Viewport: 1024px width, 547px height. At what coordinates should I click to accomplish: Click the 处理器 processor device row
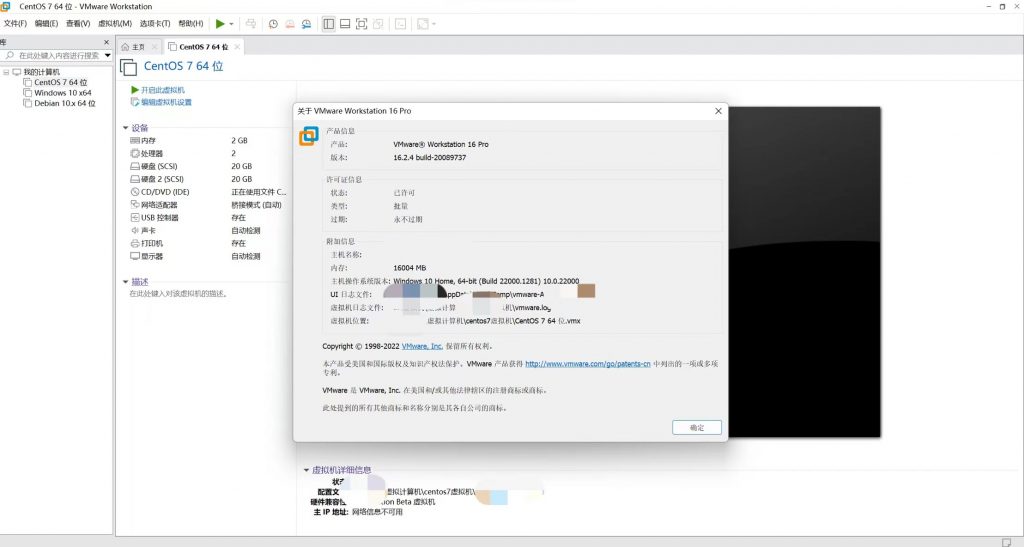[x=209, y=153]
